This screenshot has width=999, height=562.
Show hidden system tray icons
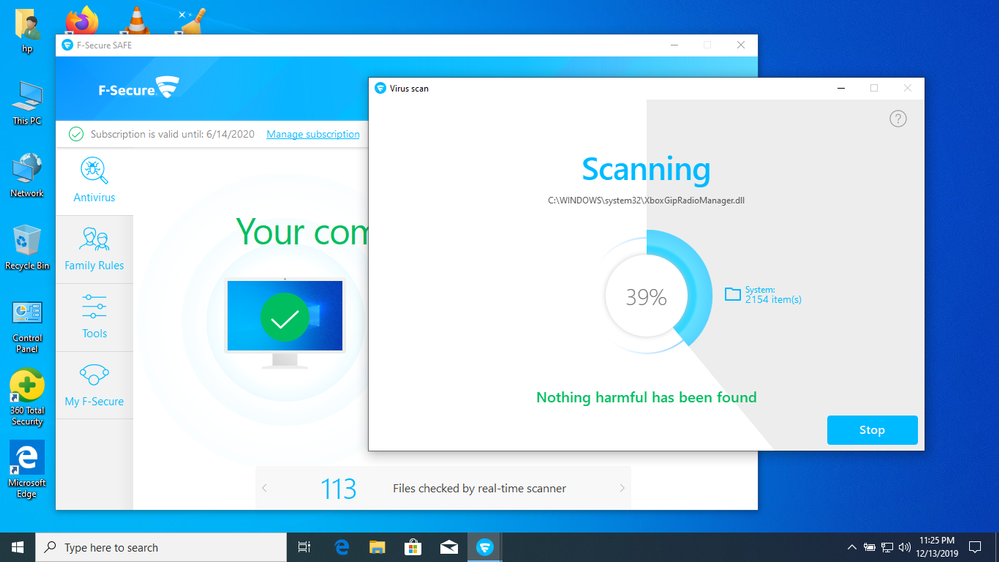click(x=852, y=547)
